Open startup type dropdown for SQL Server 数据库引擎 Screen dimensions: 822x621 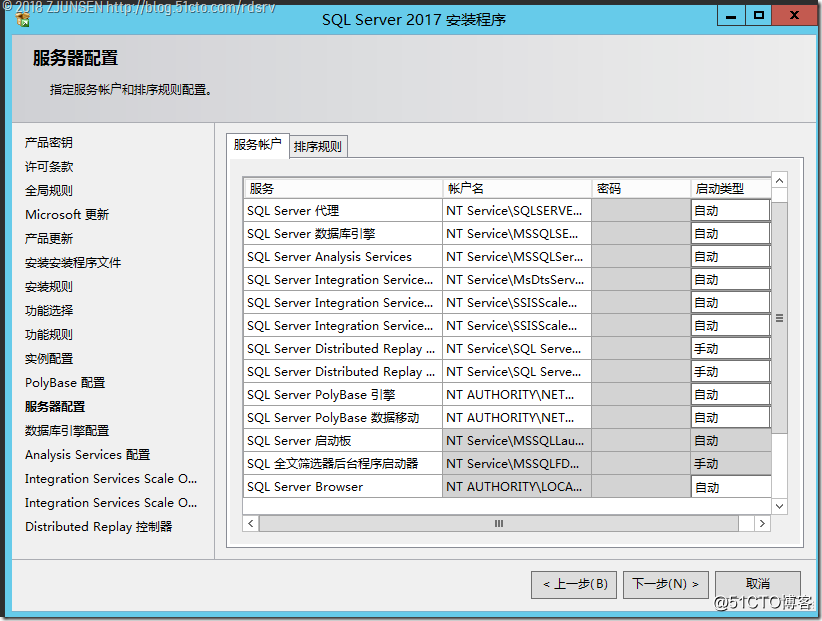pyautogui.click(x=731, y=234)
